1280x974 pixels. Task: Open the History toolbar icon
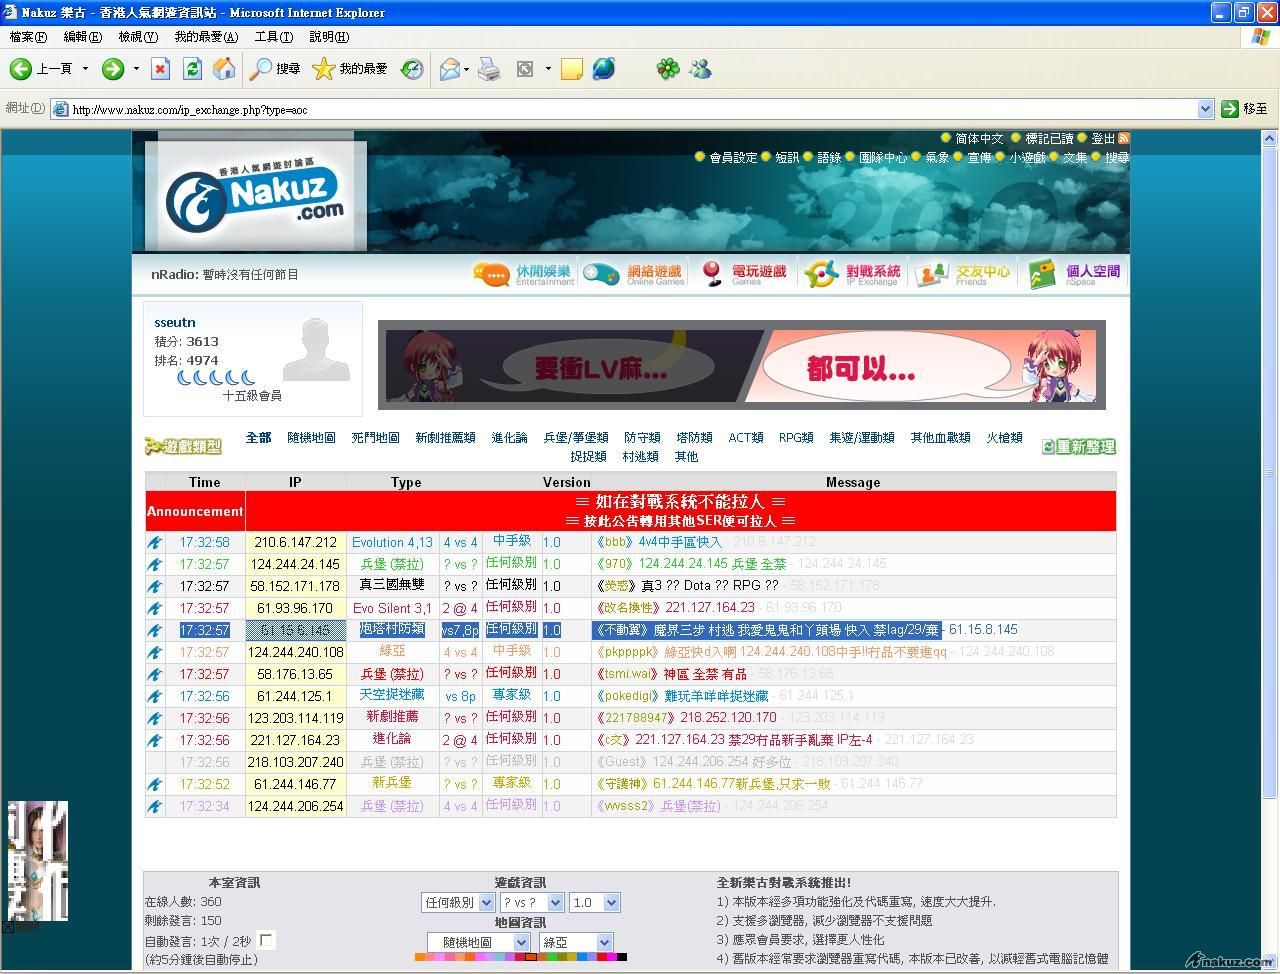(x=412, y=69)
